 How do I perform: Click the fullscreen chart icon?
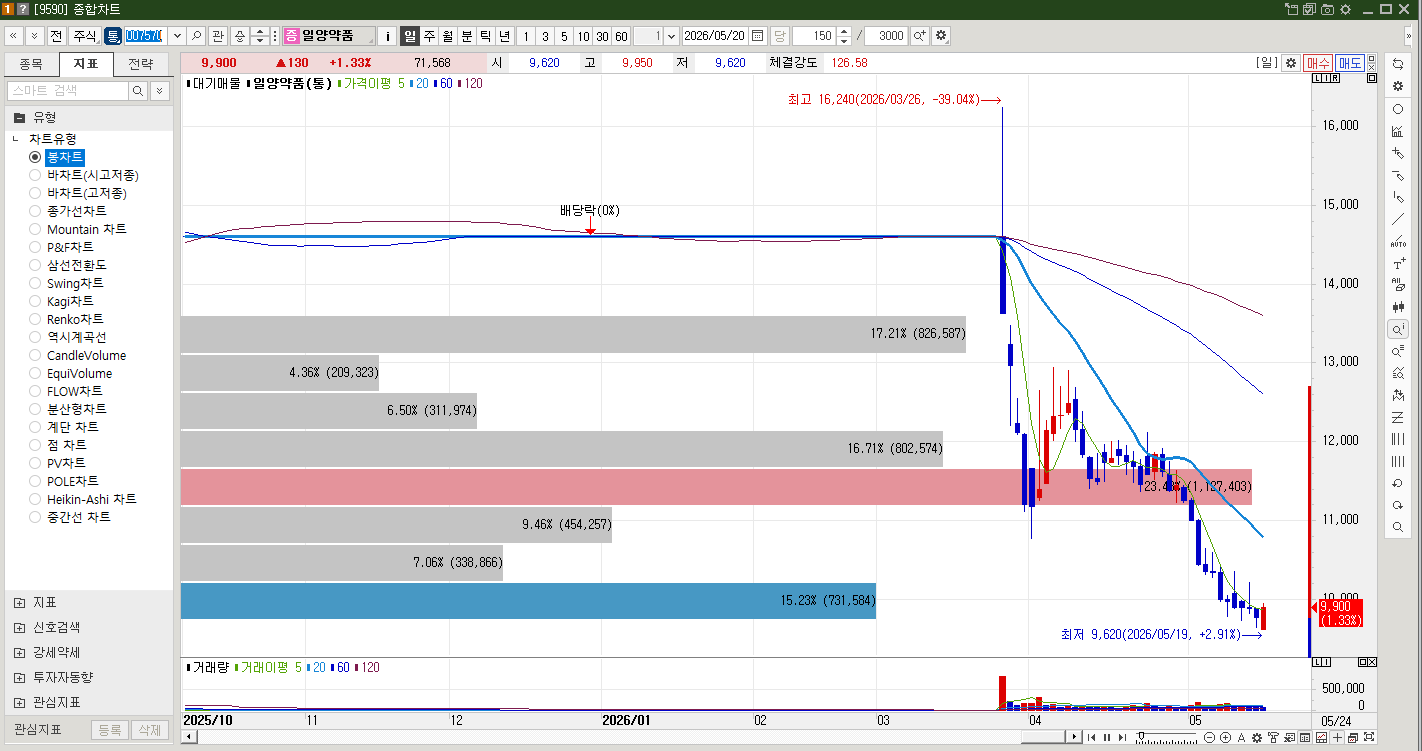pos(1367,738)
